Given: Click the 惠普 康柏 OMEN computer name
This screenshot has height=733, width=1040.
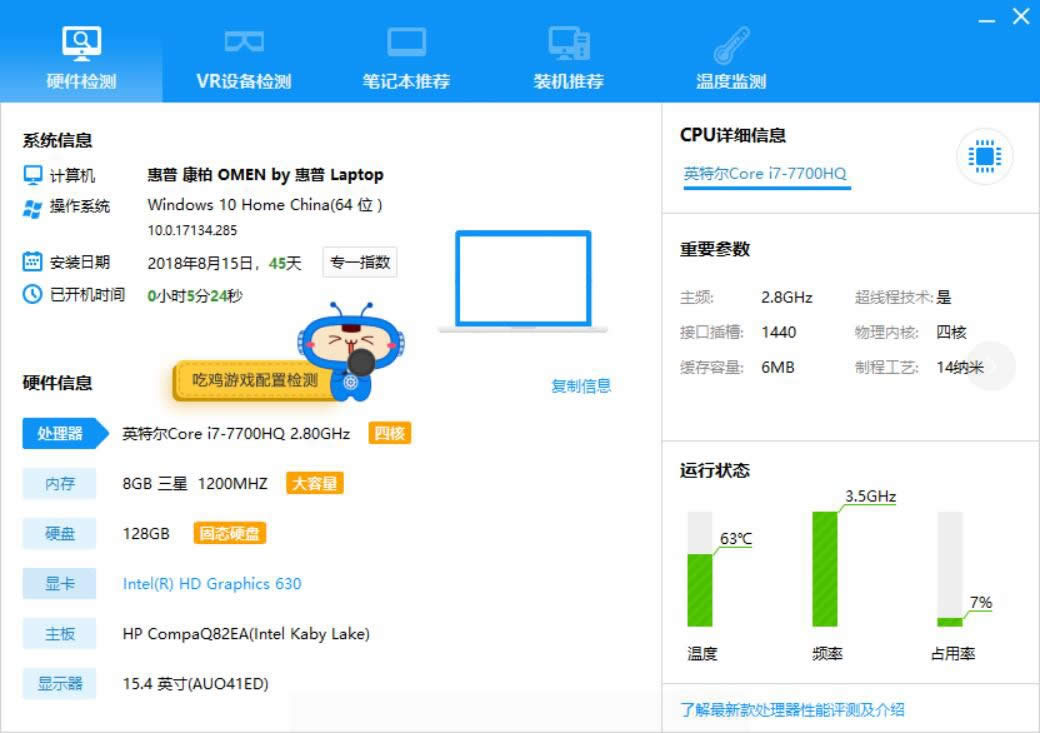Looking at the screenshot, I should (265, 175).
